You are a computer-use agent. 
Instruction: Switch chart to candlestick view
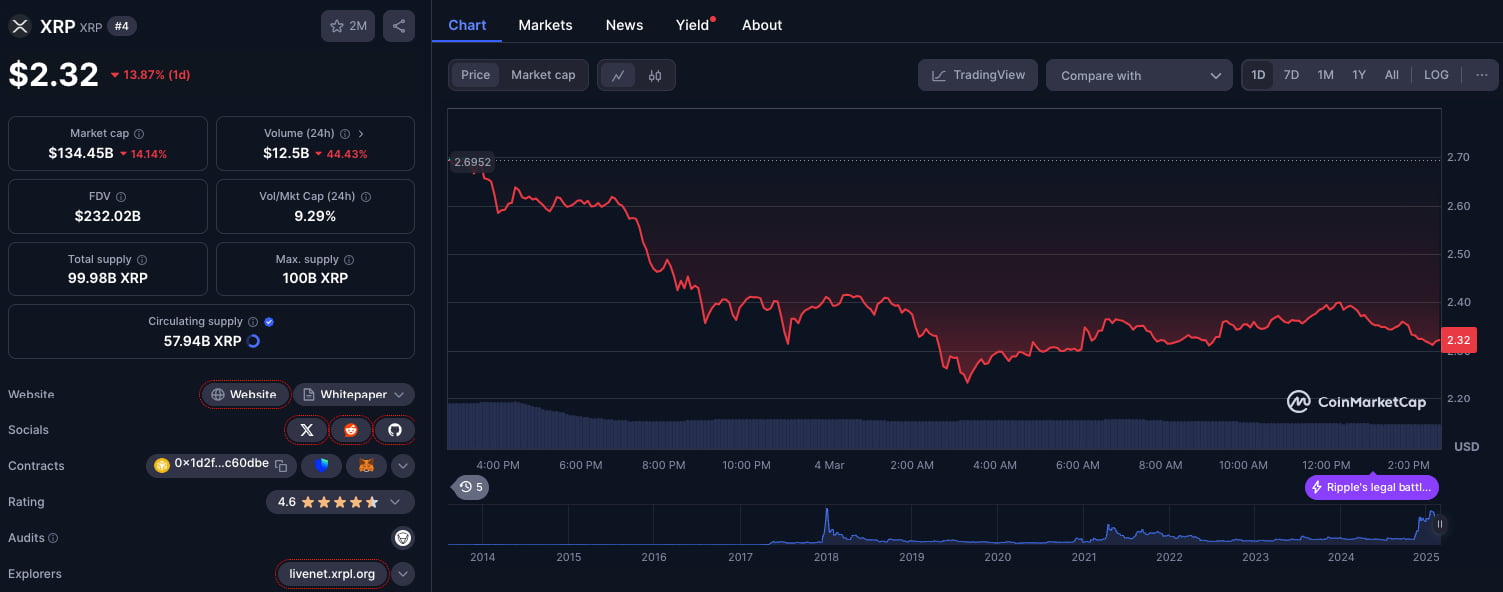tap(655, 75)
